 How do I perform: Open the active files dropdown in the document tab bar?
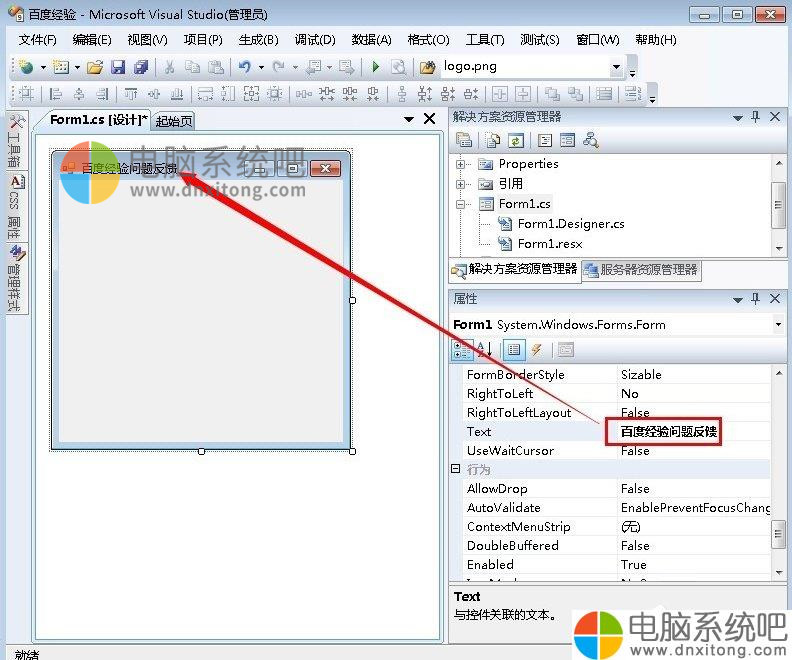(x=409, y=119)
